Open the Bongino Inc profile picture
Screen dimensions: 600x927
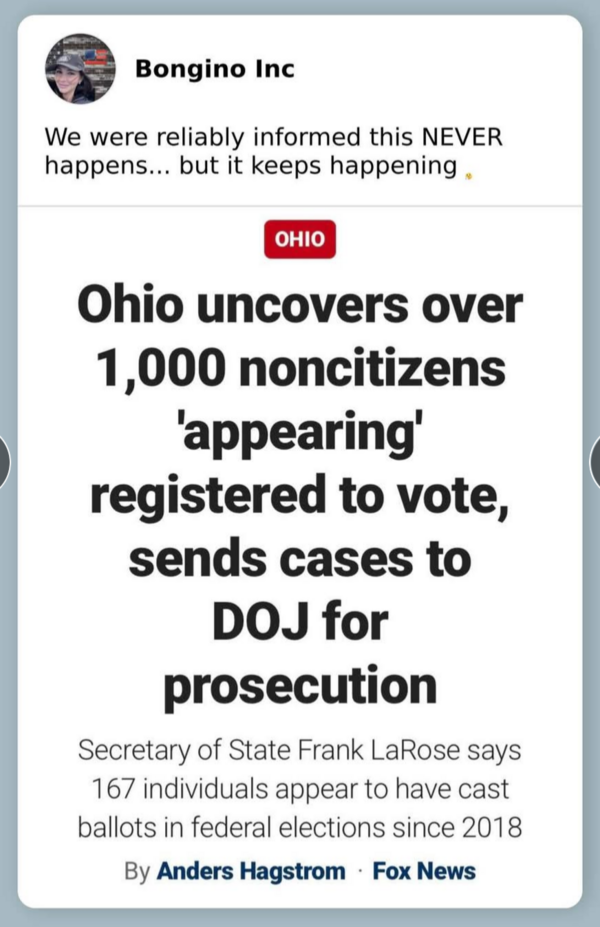(79, 70)
